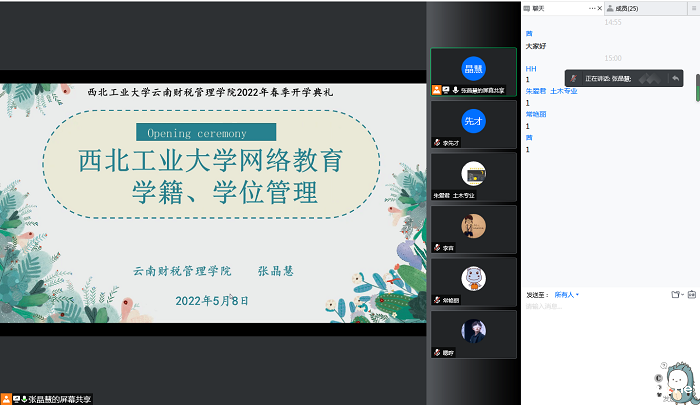The image size is (700, 405).
Task: Open the hamburger menu beside the members tab
Action: click(694, 8)
